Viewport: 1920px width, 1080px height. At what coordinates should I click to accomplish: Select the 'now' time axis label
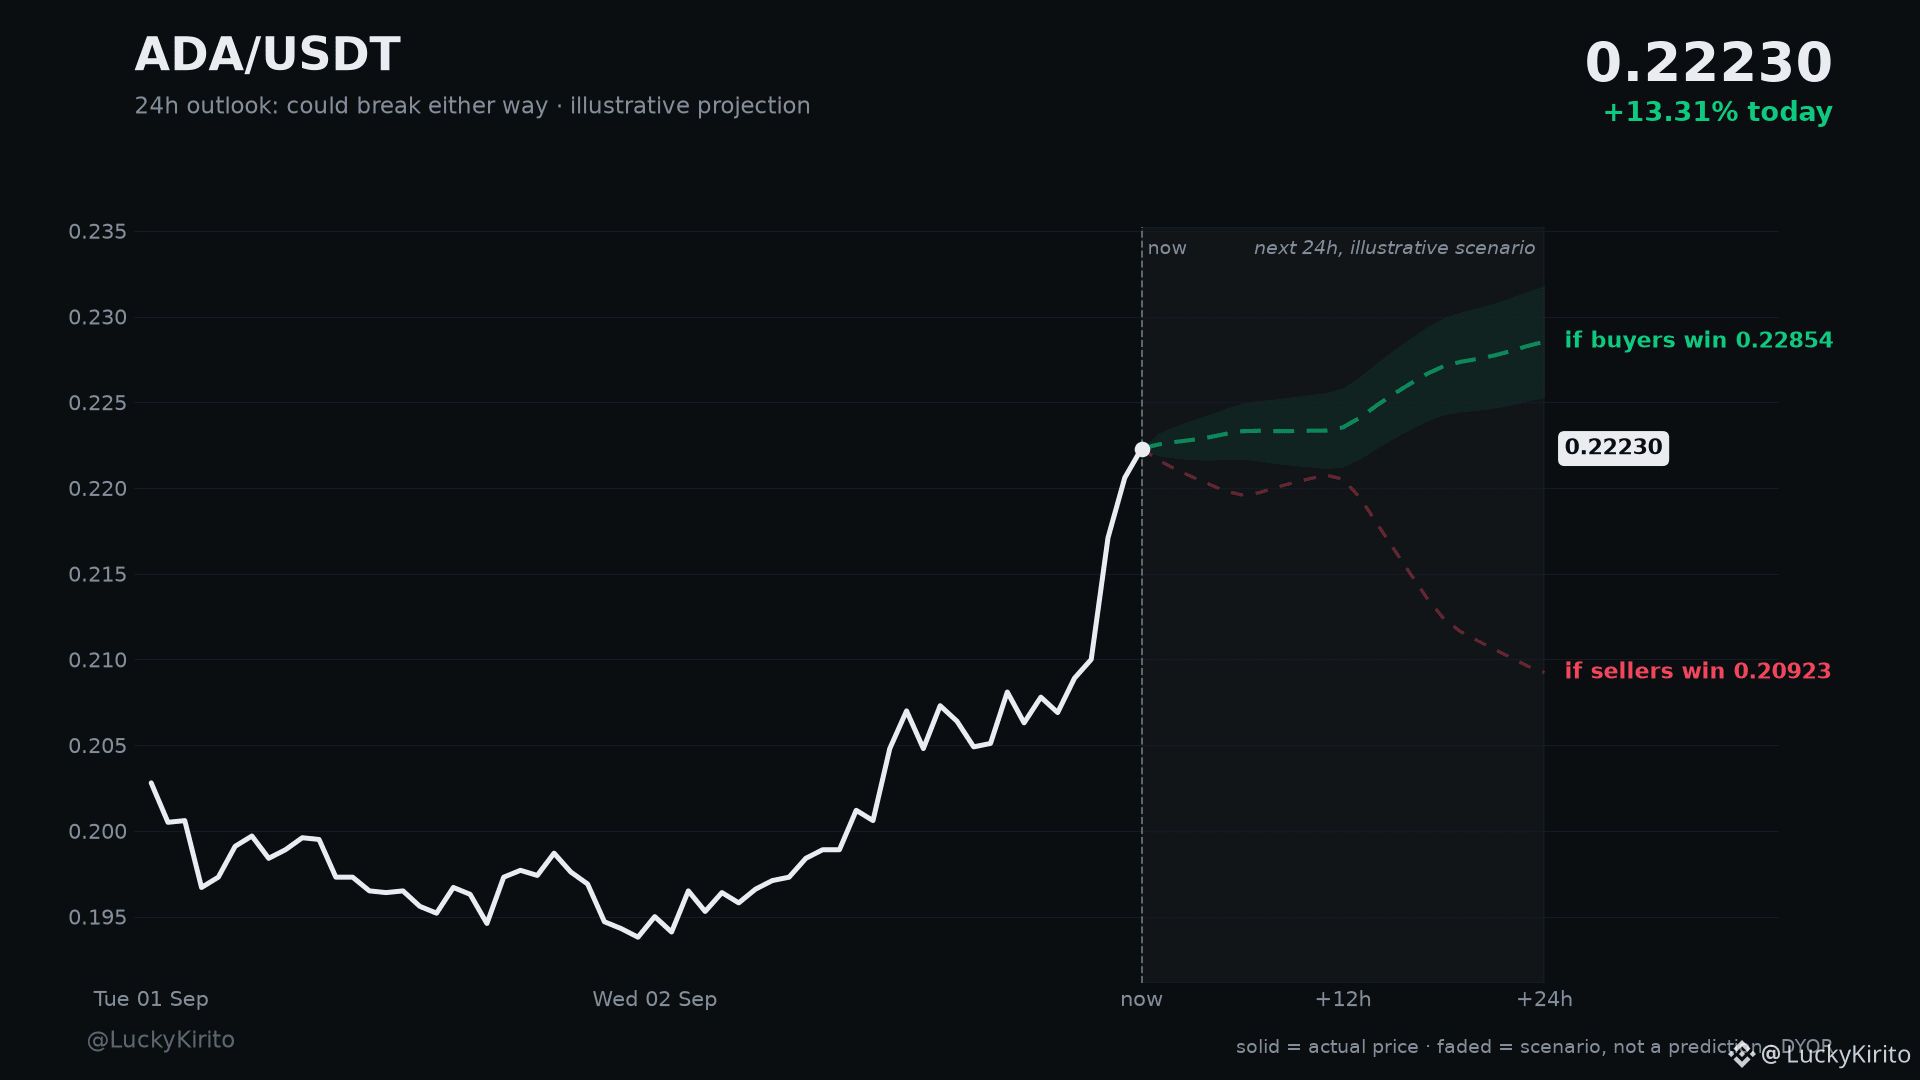1141,999
